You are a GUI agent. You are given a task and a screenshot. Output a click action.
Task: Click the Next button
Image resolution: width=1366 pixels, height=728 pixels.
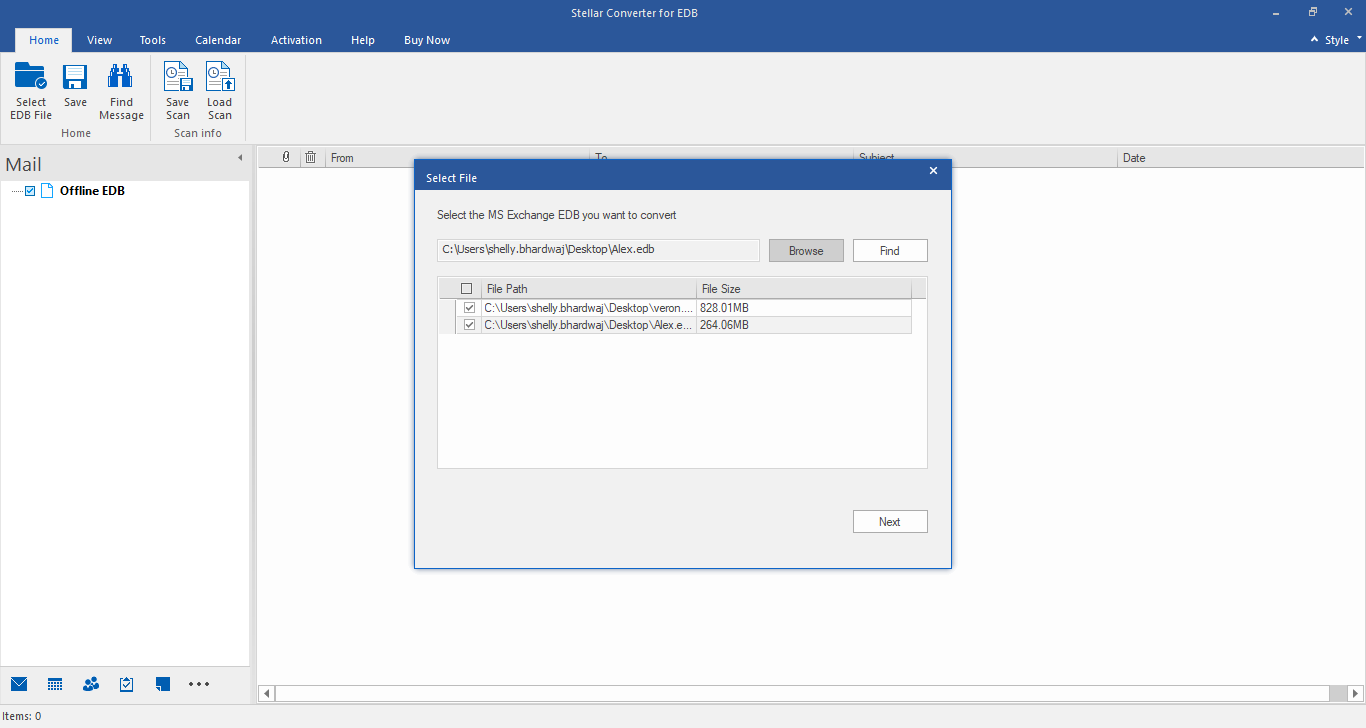889,522
